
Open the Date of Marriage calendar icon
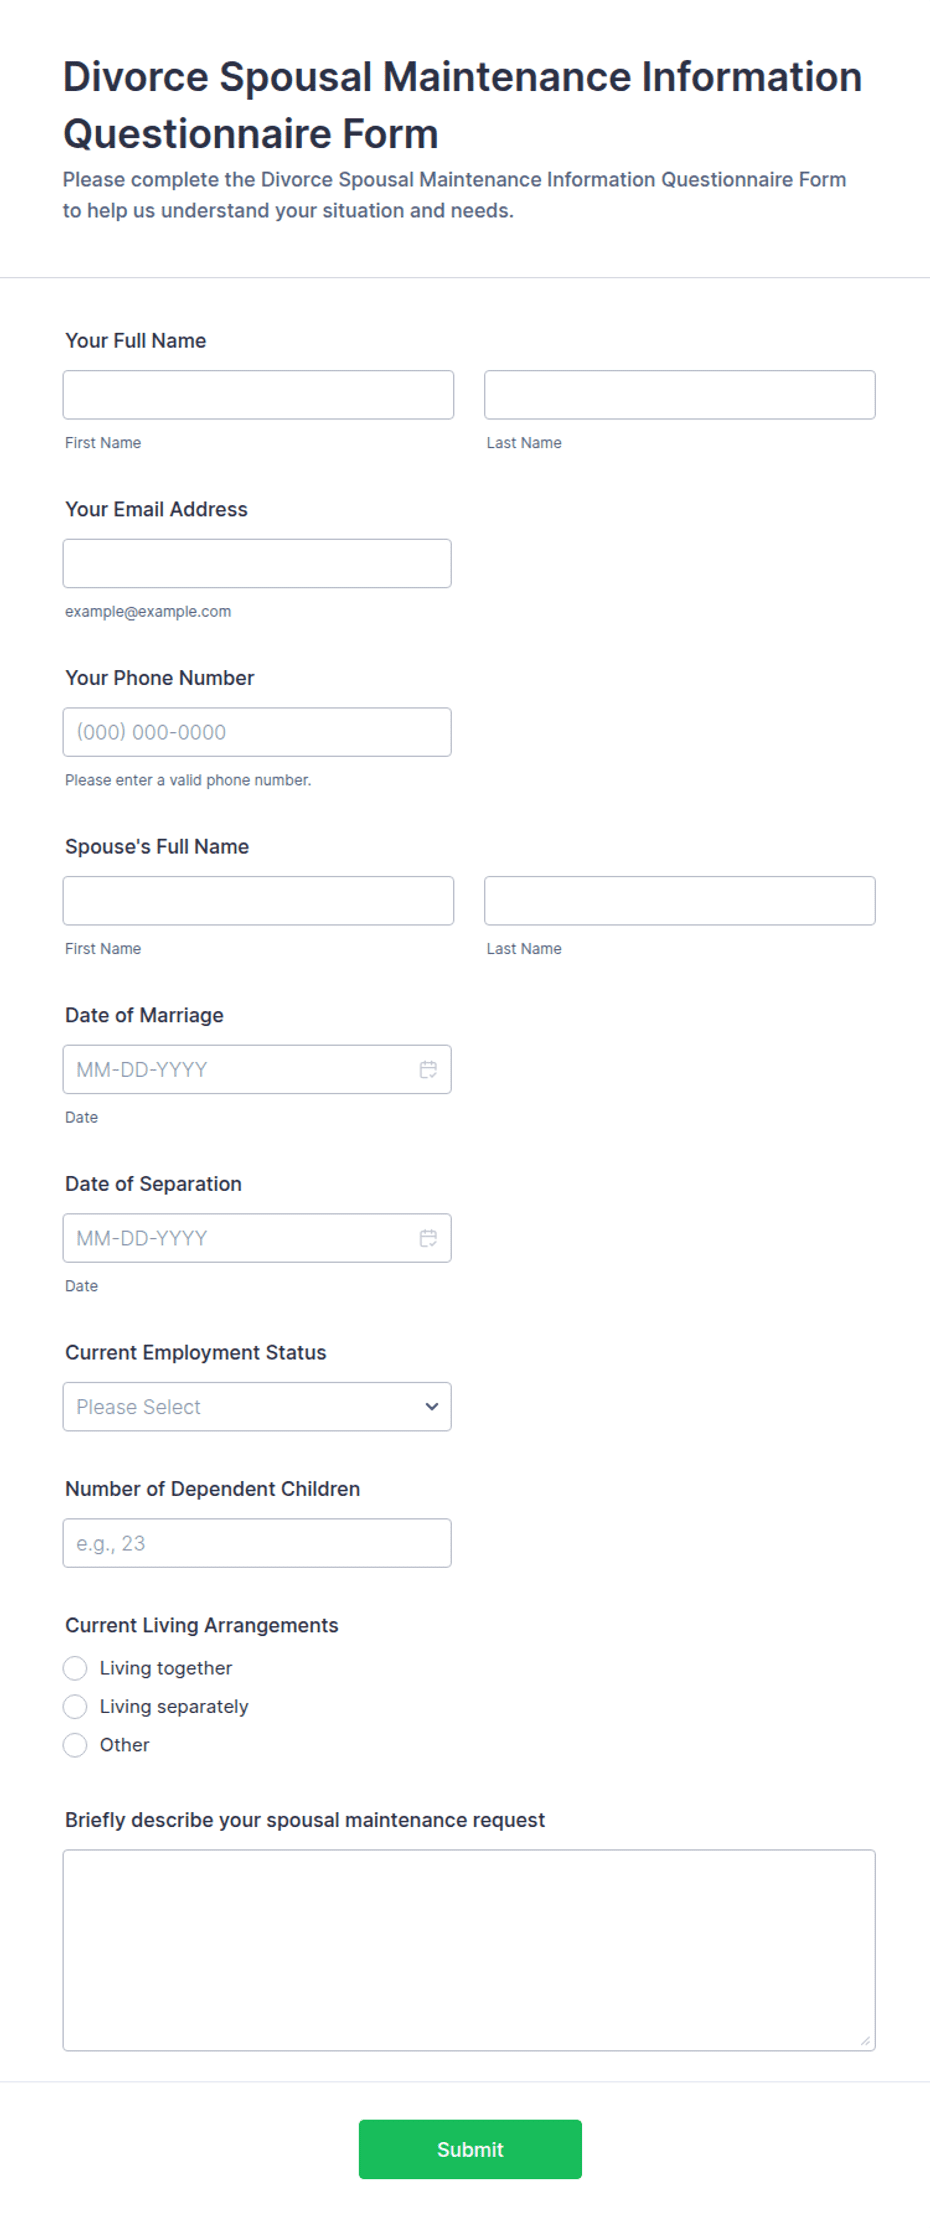pos(428,1069)
